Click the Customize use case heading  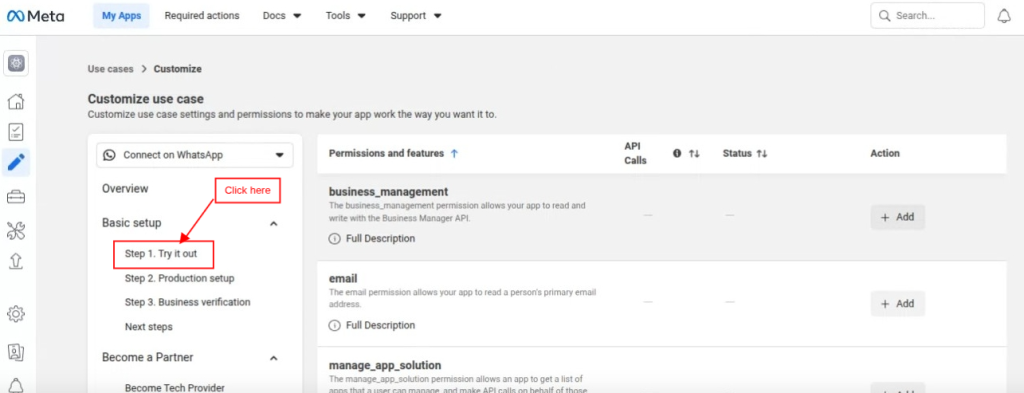(x=146, y=99)
